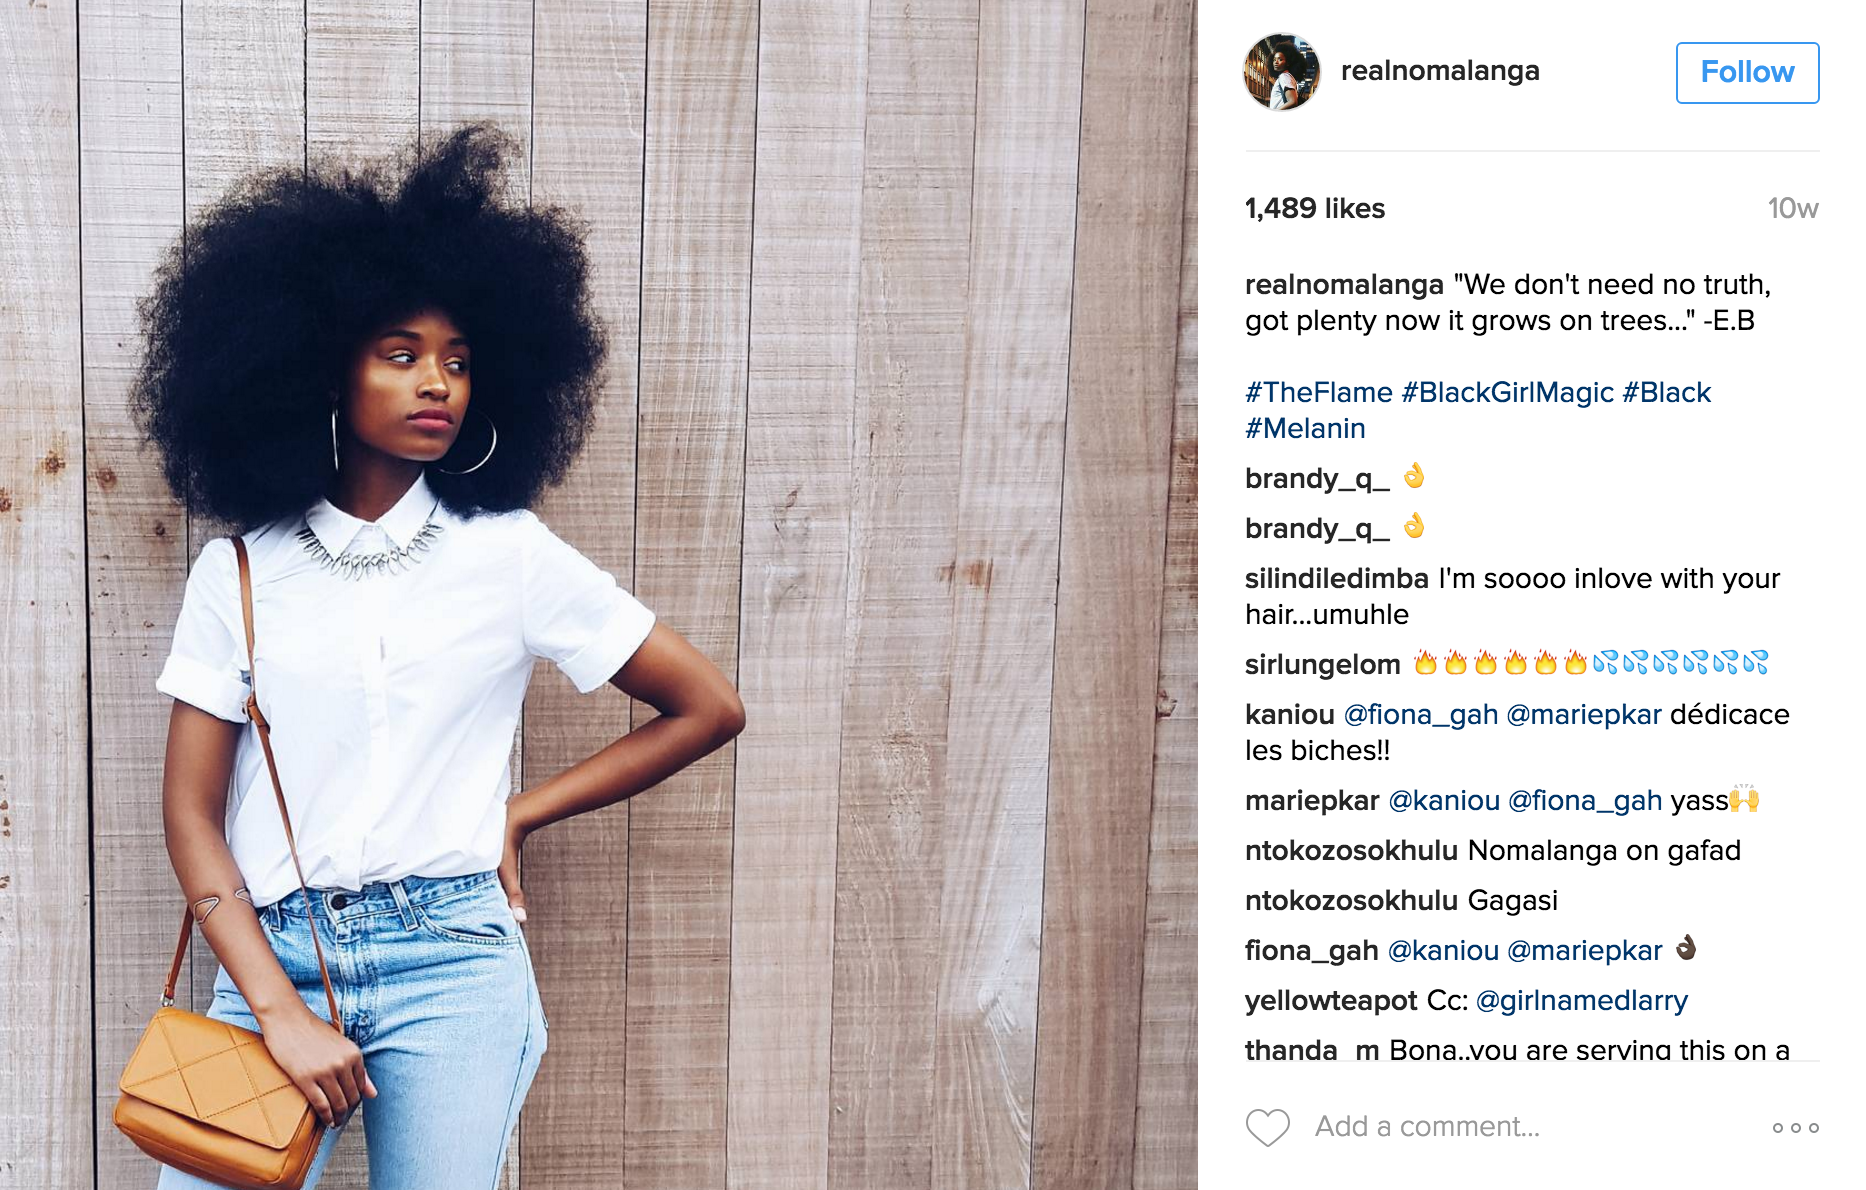Open the #TheFlame hashtag
The image size is (1866, 1190).
tap(1318, 392)
